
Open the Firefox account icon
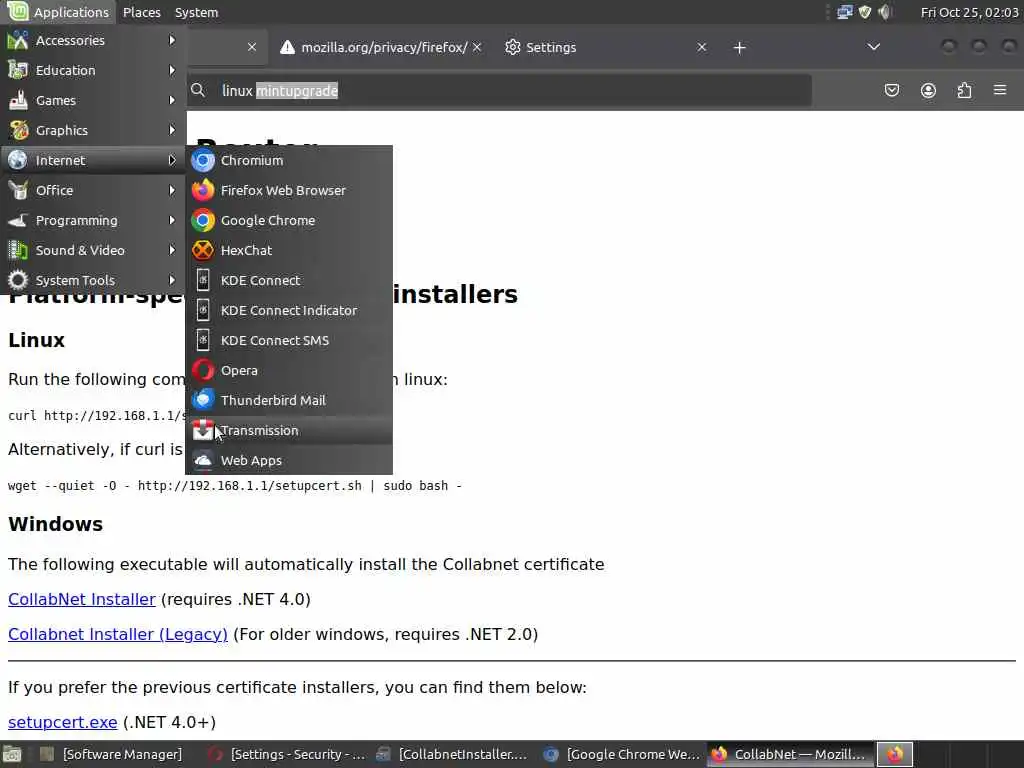(x=928, y=90)
